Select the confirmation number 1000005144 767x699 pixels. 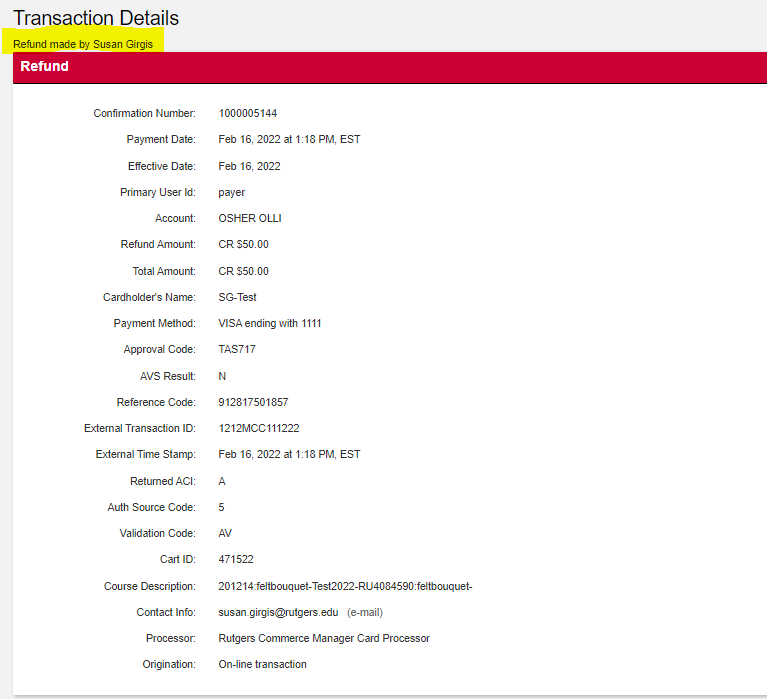click(x=247, y=113)
